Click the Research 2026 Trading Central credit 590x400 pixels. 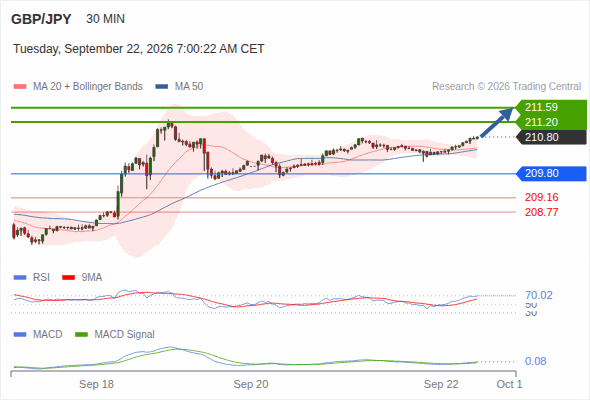click(x=506, y=87)
